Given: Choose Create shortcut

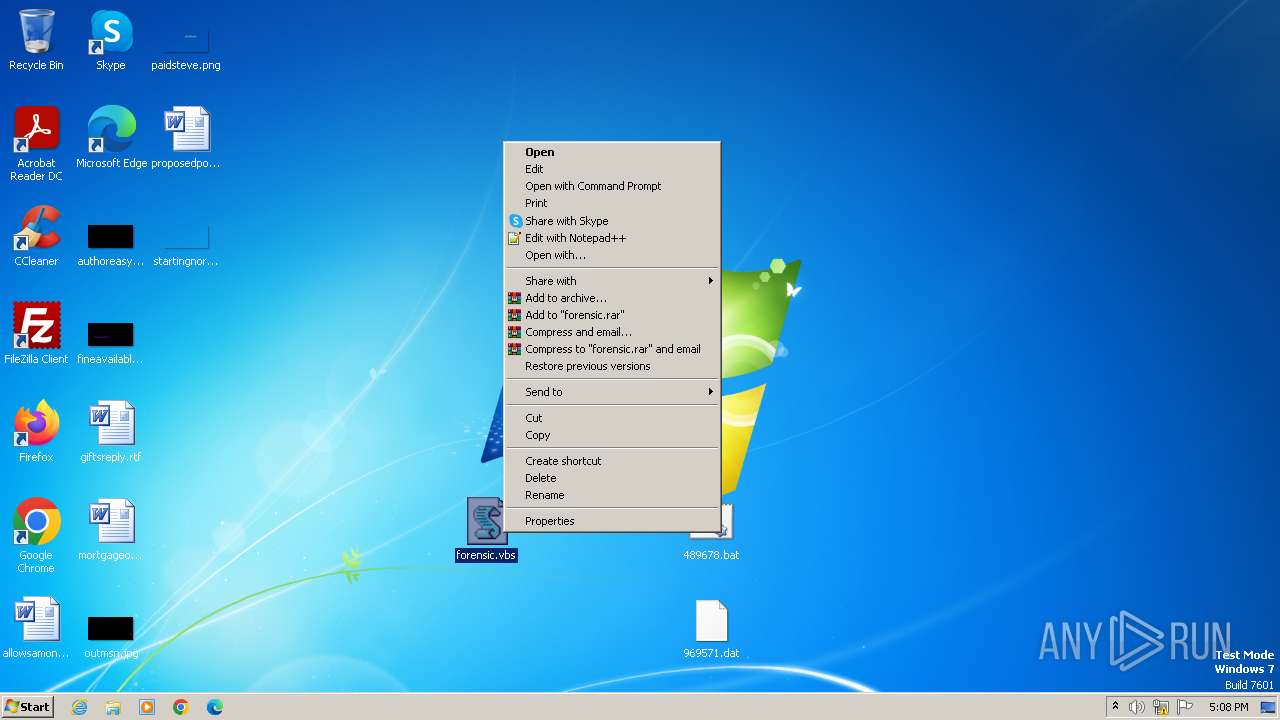Looking at the screenshot, I should 611,461.
